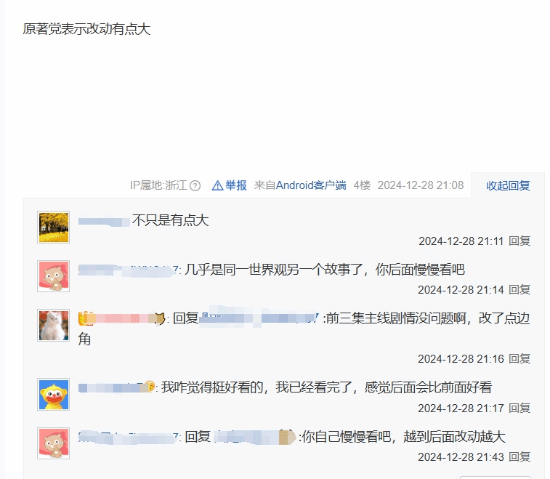
Task: Collapse replies via 收起回复
Action: click(x=508, y=185)
